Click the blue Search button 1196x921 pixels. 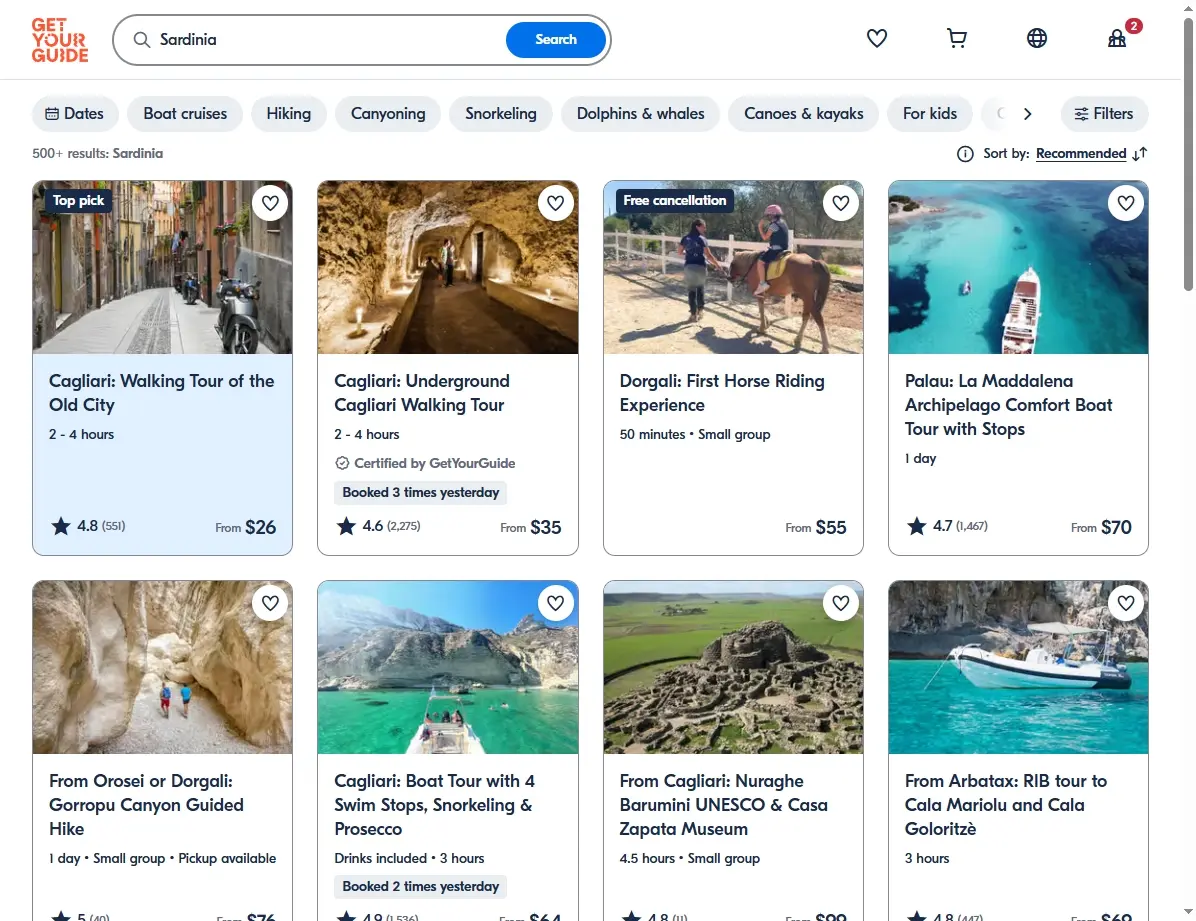click(x=556, y=40)
